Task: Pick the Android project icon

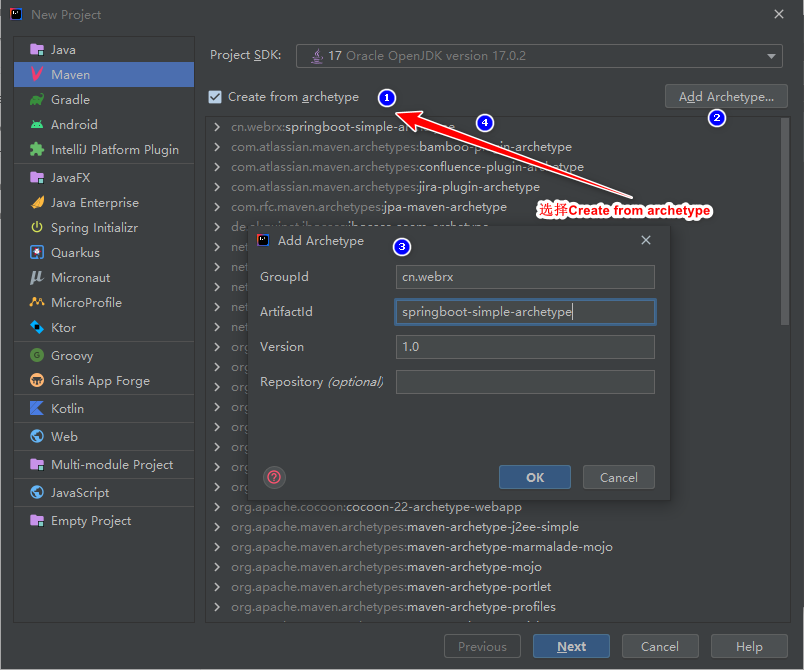Action: [x=37, y=125]
